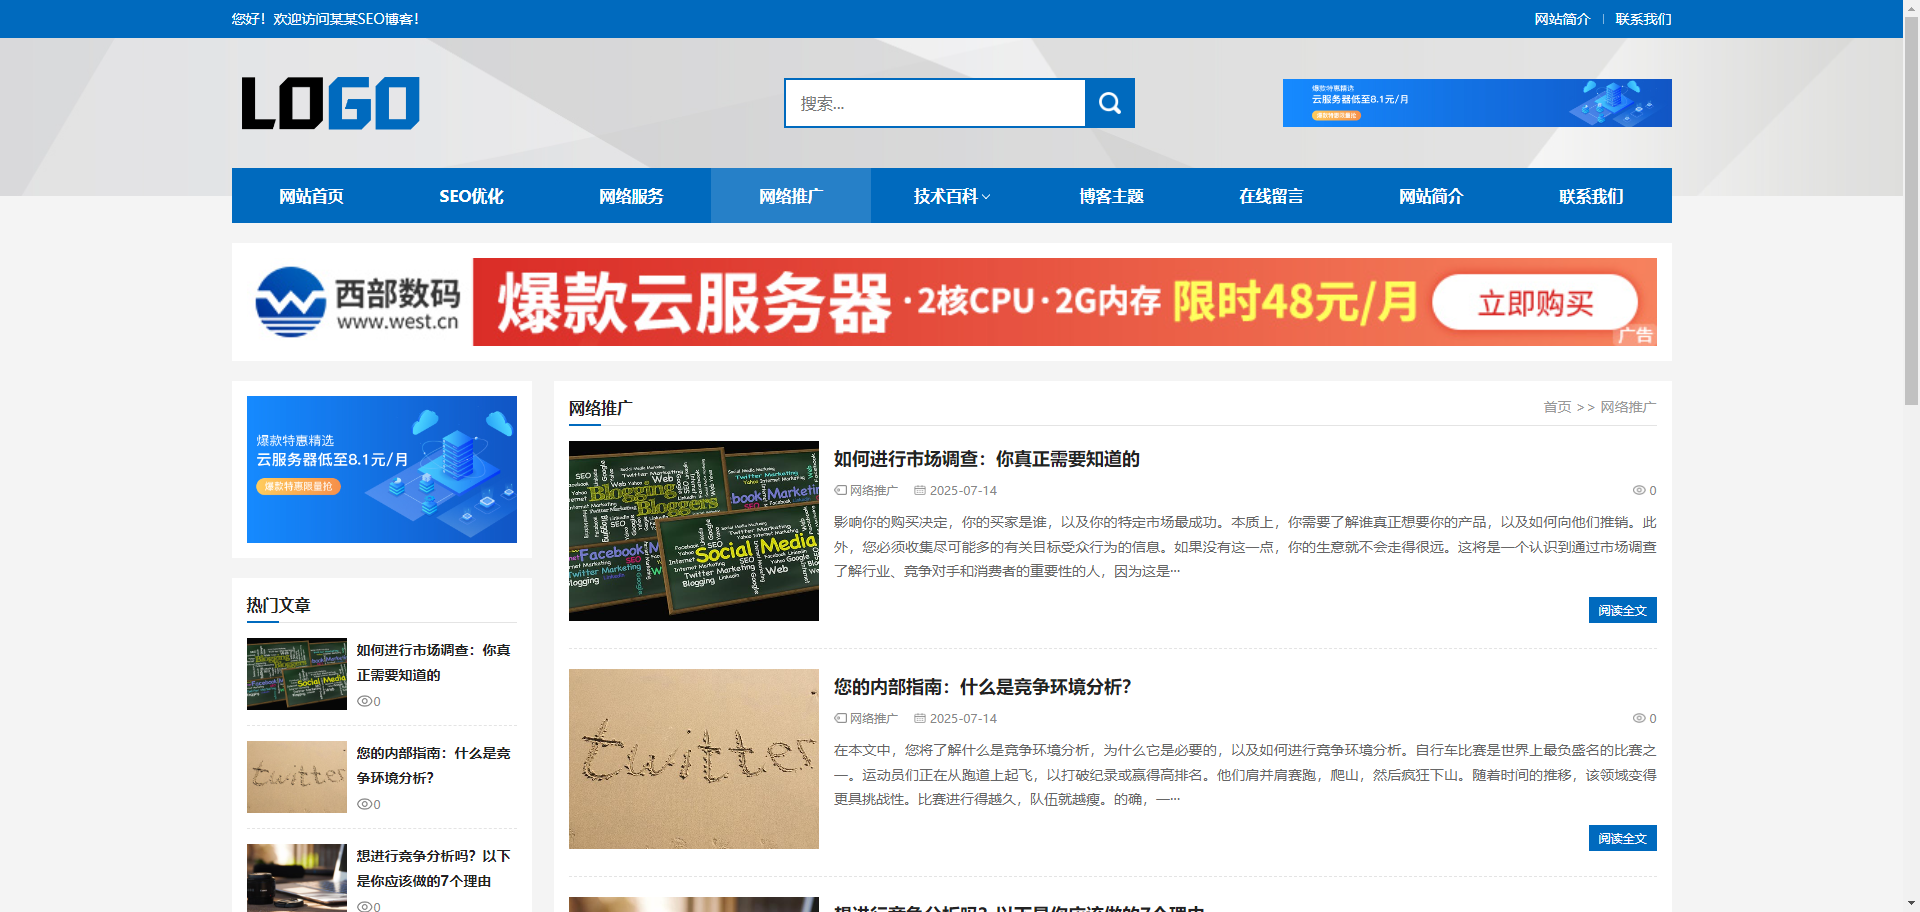1920x912 pixels.
Task: Open hot article 想进行竞争分析吗 in sidebar
Action: tap(434, 868)
